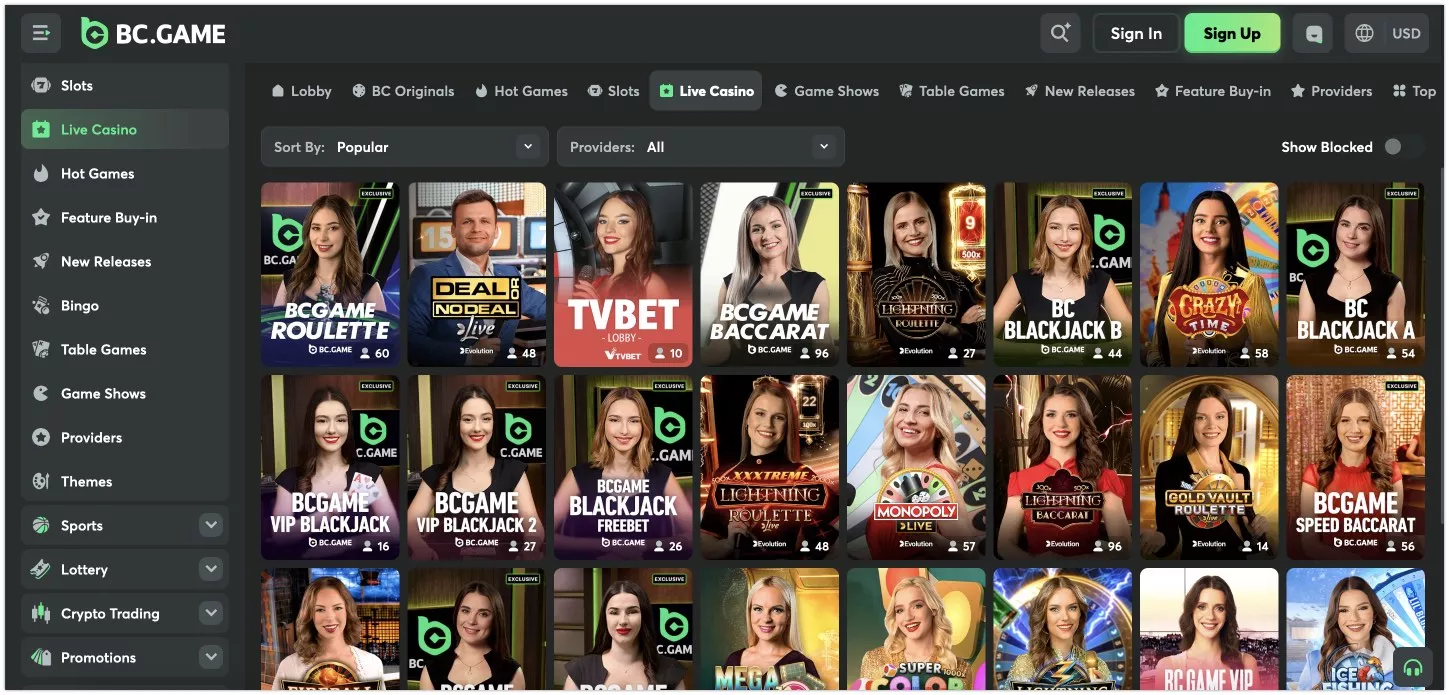Open the Monopoly Live game tile

click(916, 467)
